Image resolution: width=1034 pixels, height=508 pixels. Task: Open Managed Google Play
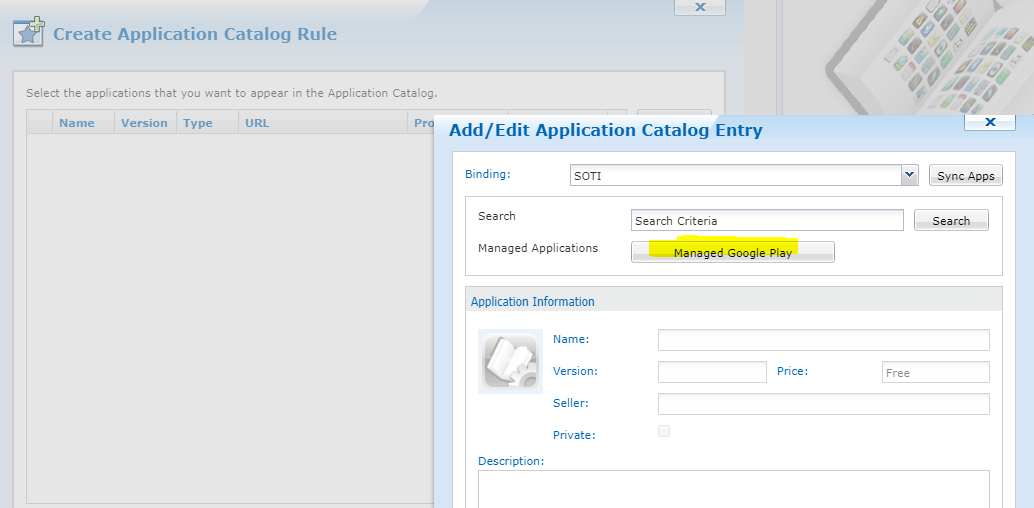tap(732, 252)
